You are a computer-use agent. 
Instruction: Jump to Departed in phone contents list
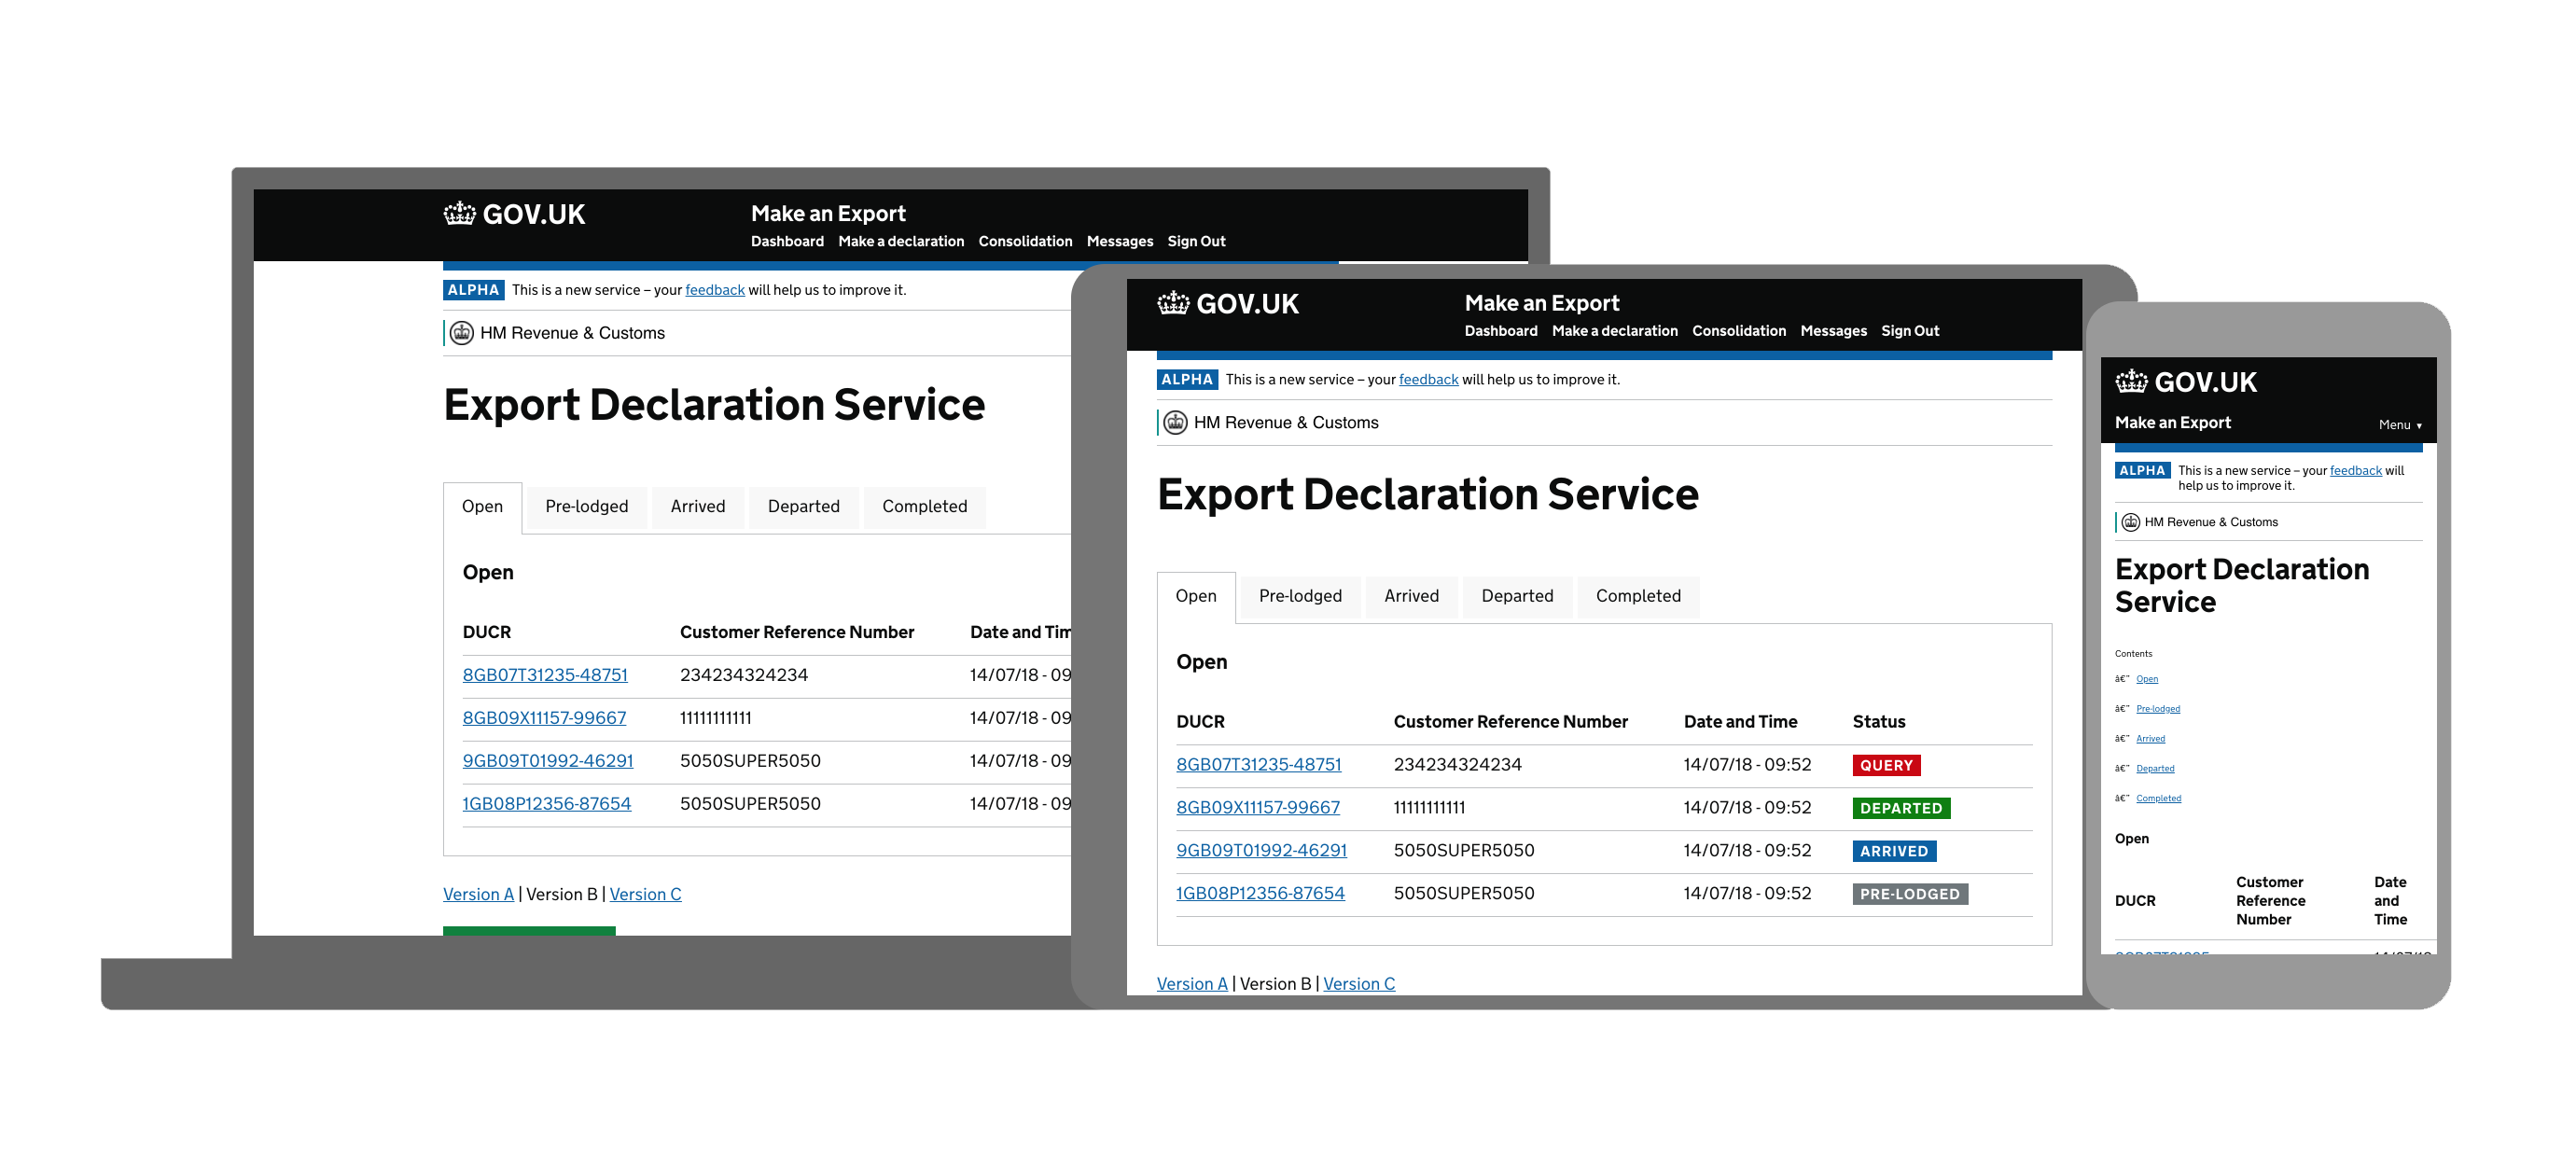coord(2155,769)
